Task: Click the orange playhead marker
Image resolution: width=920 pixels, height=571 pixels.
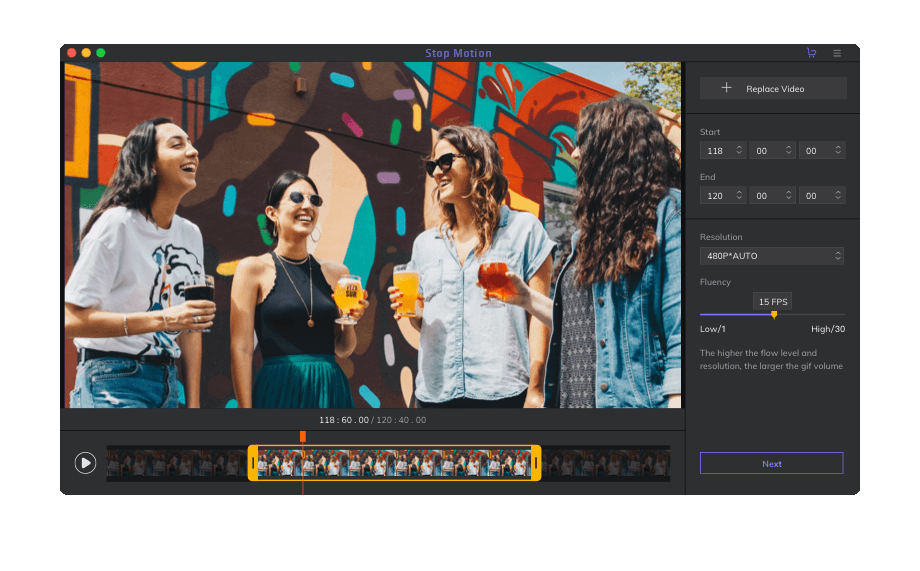Action: tap(302, 437)
